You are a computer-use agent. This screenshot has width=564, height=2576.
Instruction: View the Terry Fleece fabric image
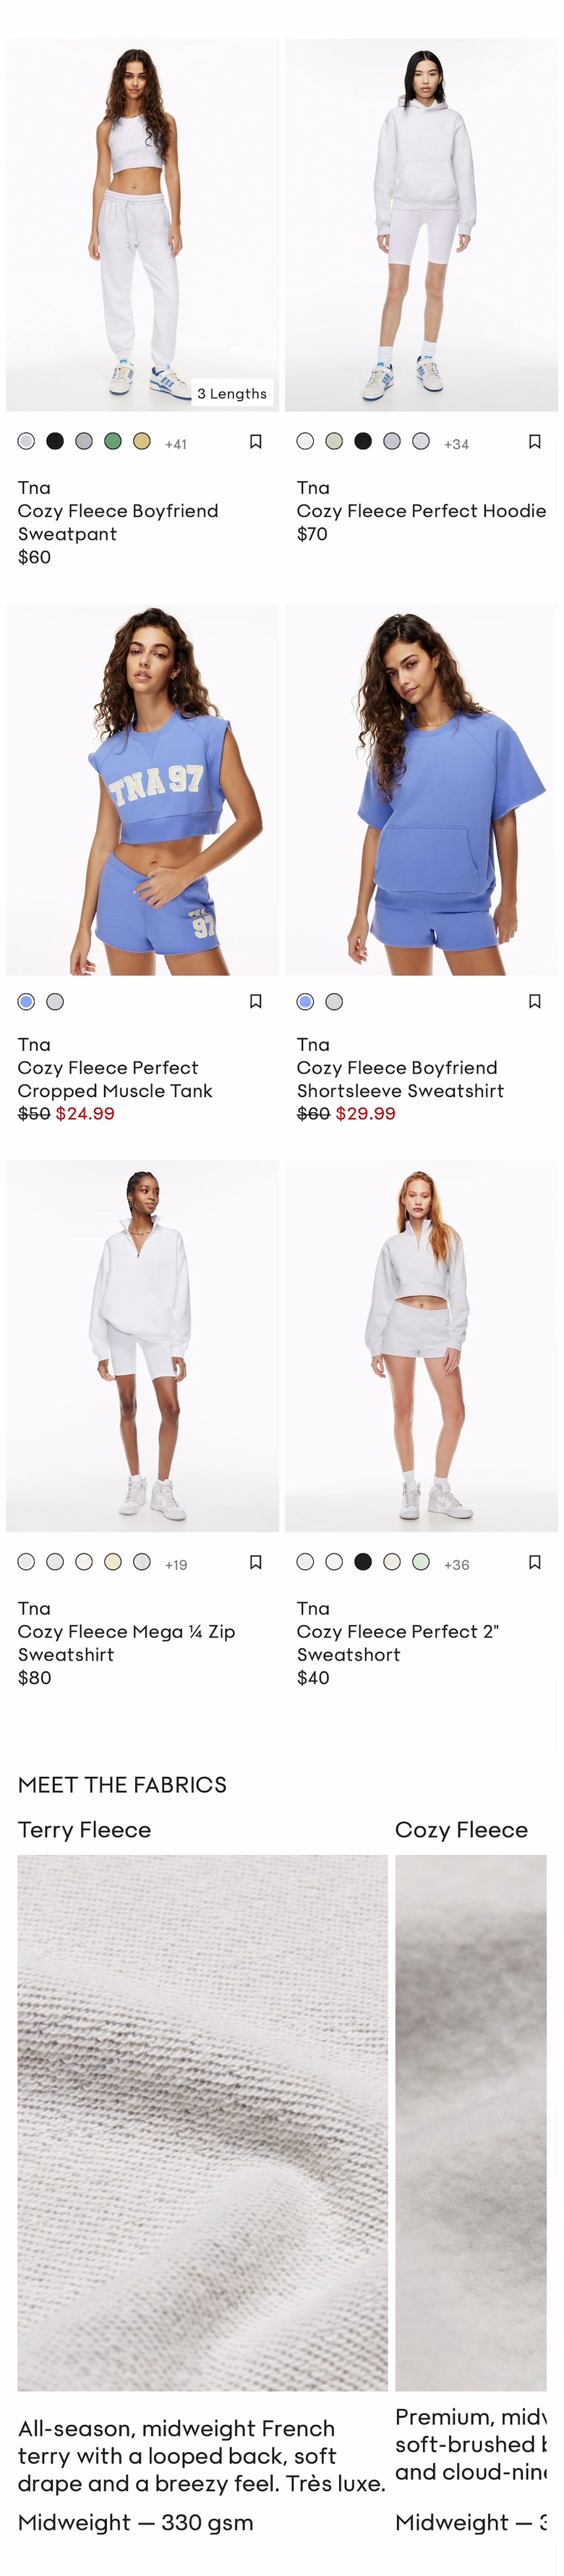(x=202, y=2122)
